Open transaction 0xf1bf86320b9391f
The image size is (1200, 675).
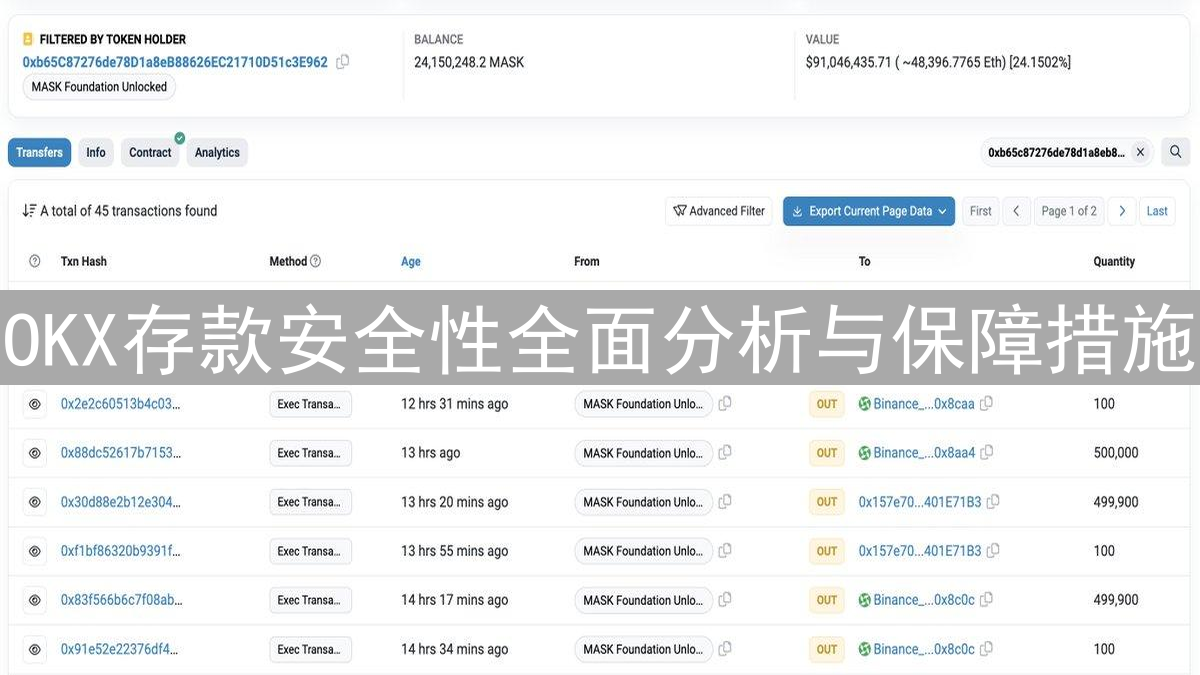[121, 551]
